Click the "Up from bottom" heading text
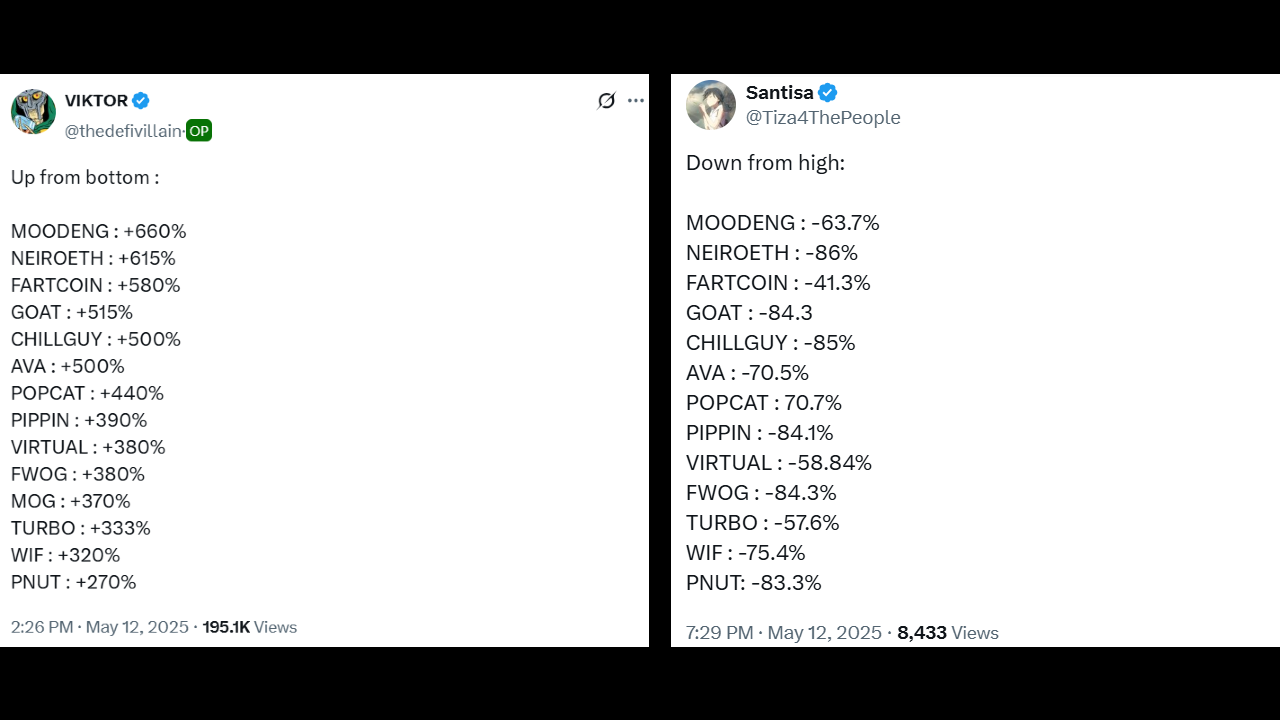Screen dimensions: 1280x720 pyautogui.click(x=85, y=177)
